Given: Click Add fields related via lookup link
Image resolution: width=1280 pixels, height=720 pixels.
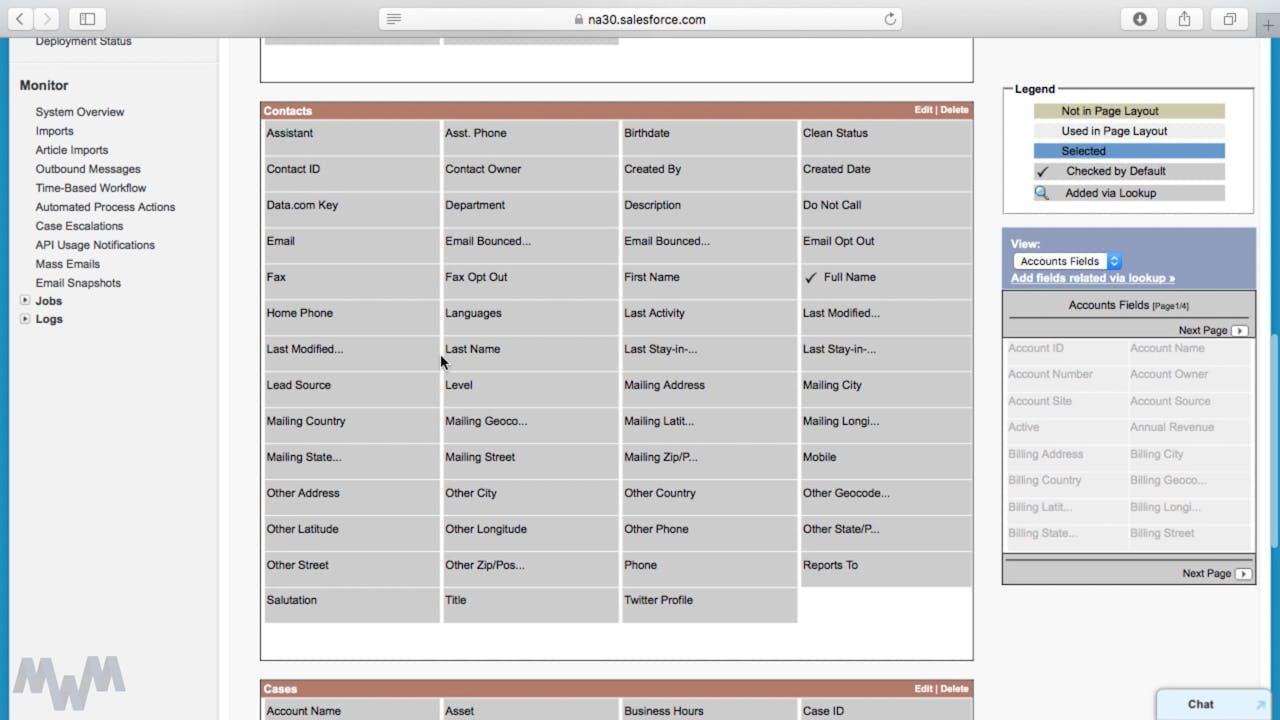Looking at the screenshot, I should coord(1092,278).
